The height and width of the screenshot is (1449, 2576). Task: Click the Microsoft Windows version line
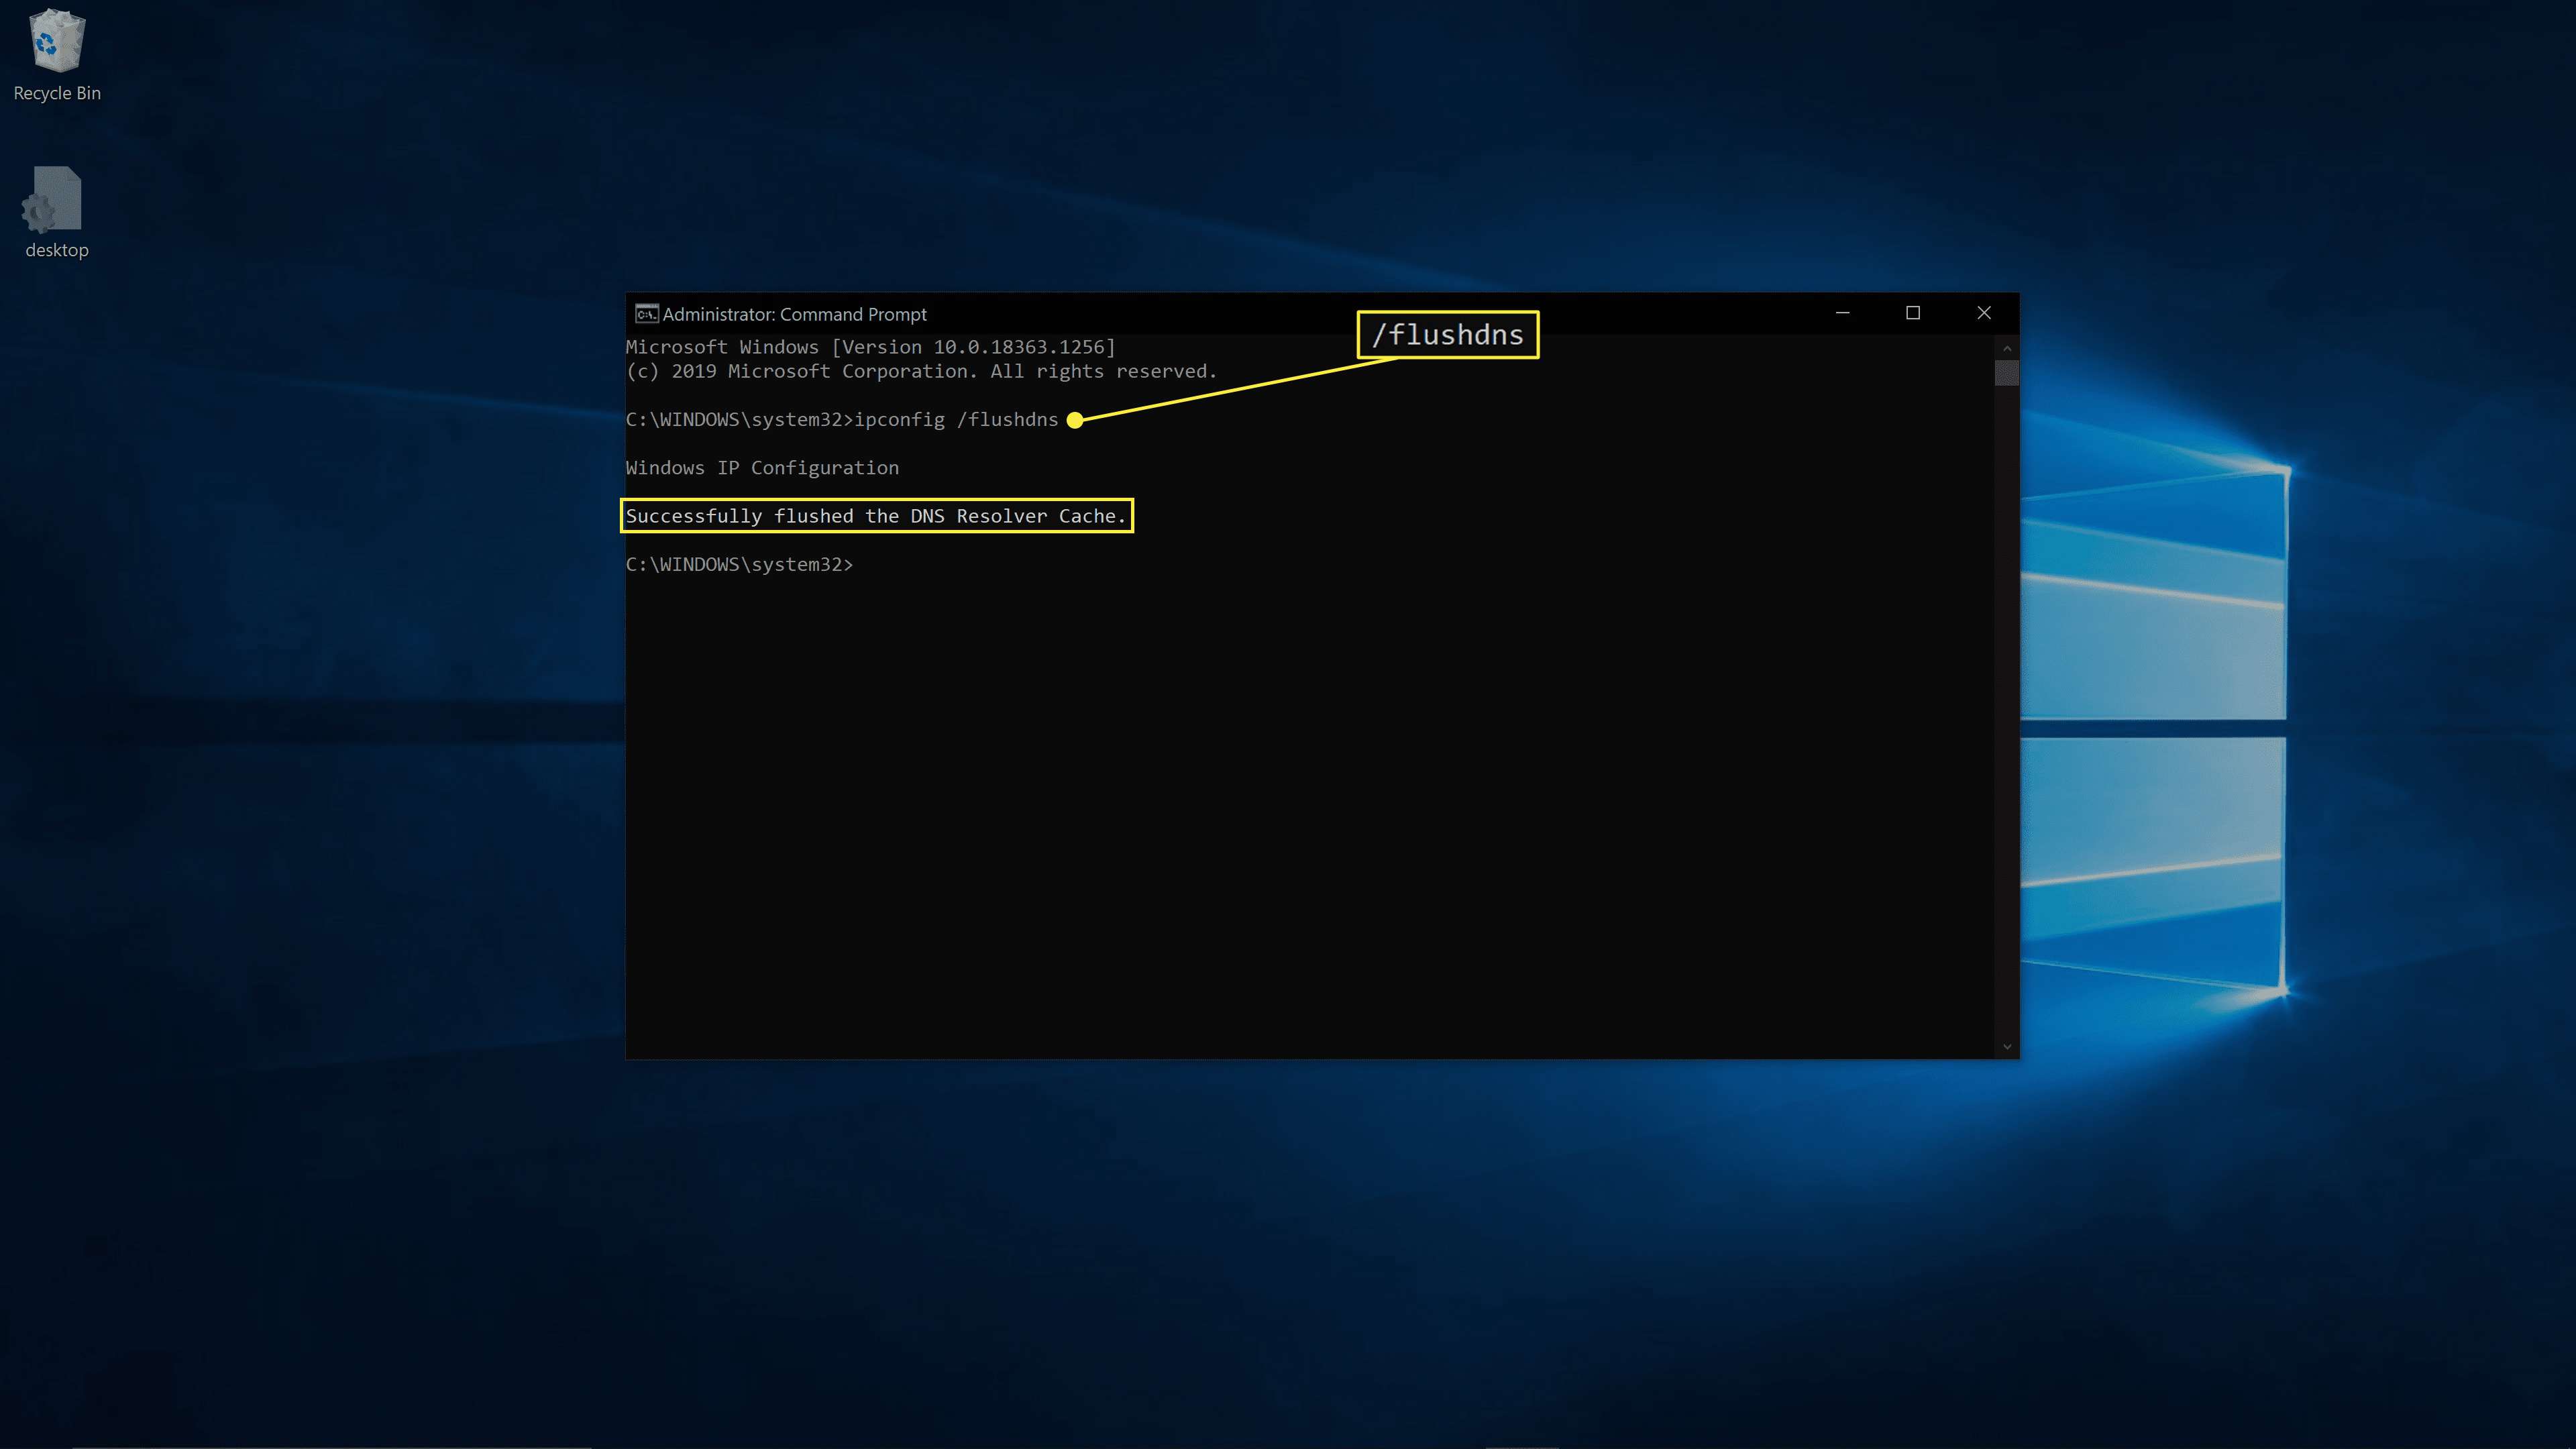point(870,347)
